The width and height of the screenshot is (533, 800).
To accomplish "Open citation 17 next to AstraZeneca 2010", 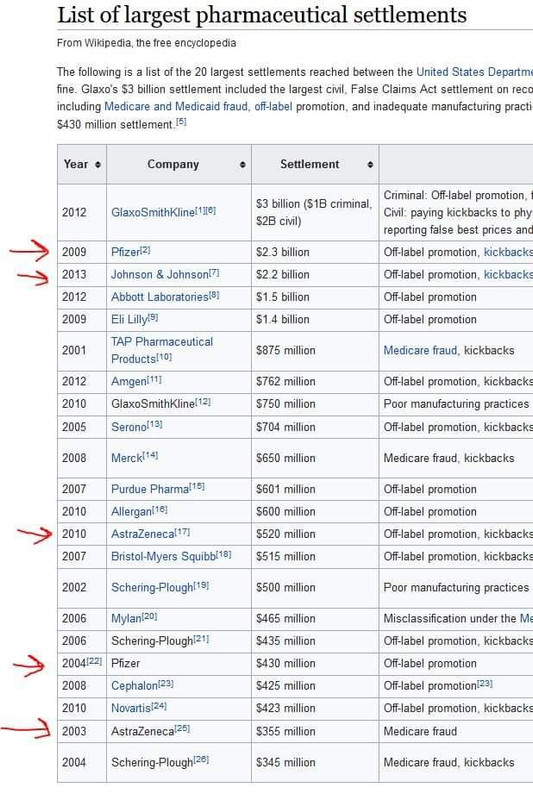I will point(182,532).
